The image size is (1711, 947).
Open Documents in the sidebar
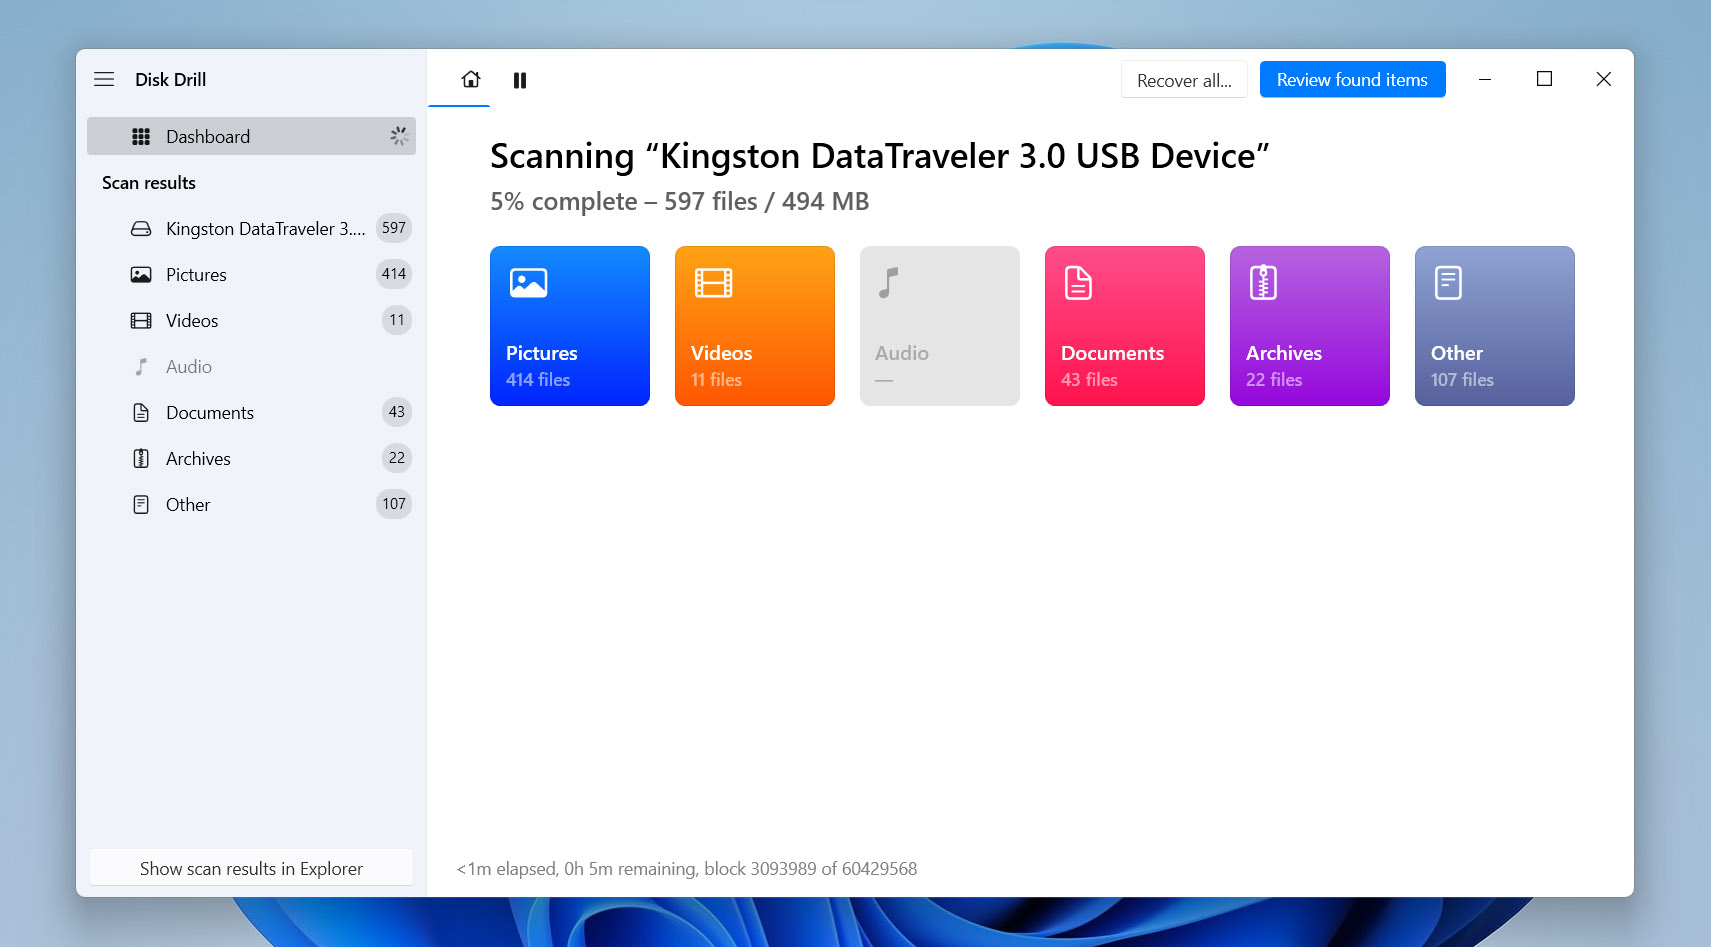coord(251,412)
